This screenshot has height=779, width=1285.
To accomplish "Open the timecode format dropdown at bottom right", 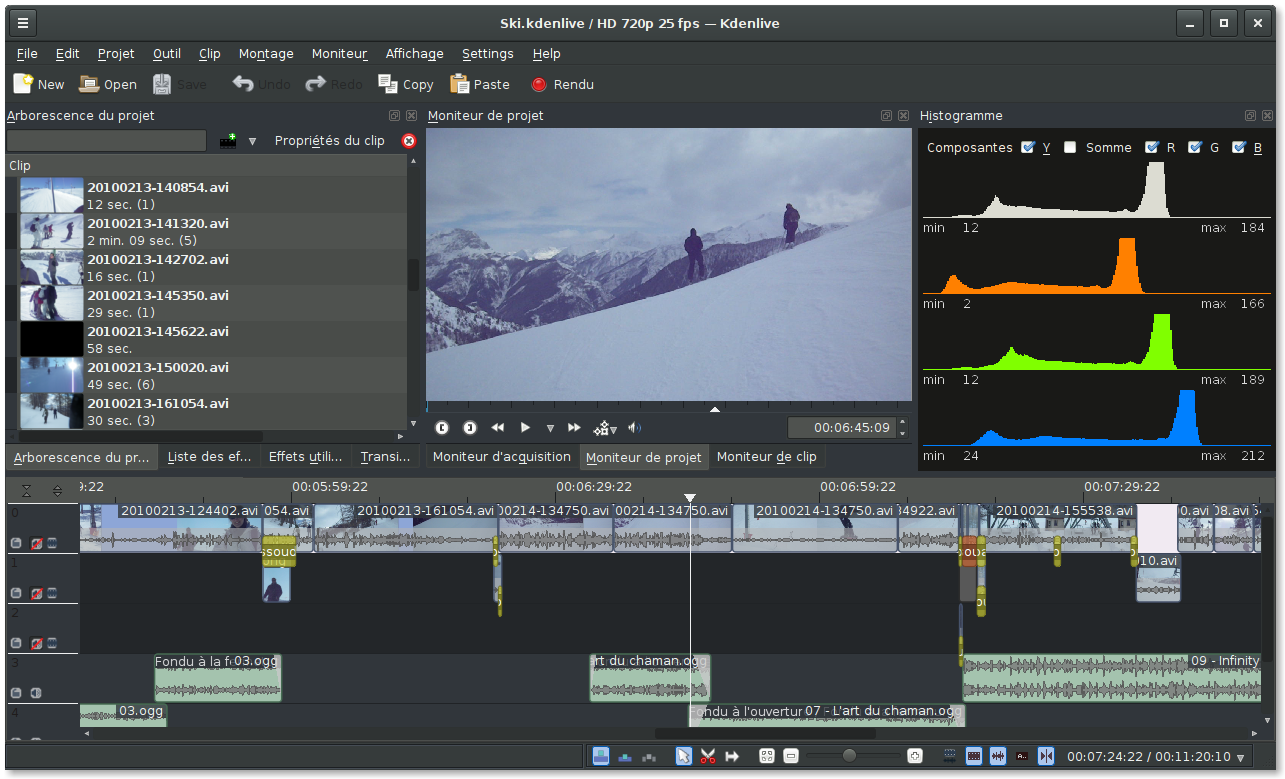I will pos(1241,758).
